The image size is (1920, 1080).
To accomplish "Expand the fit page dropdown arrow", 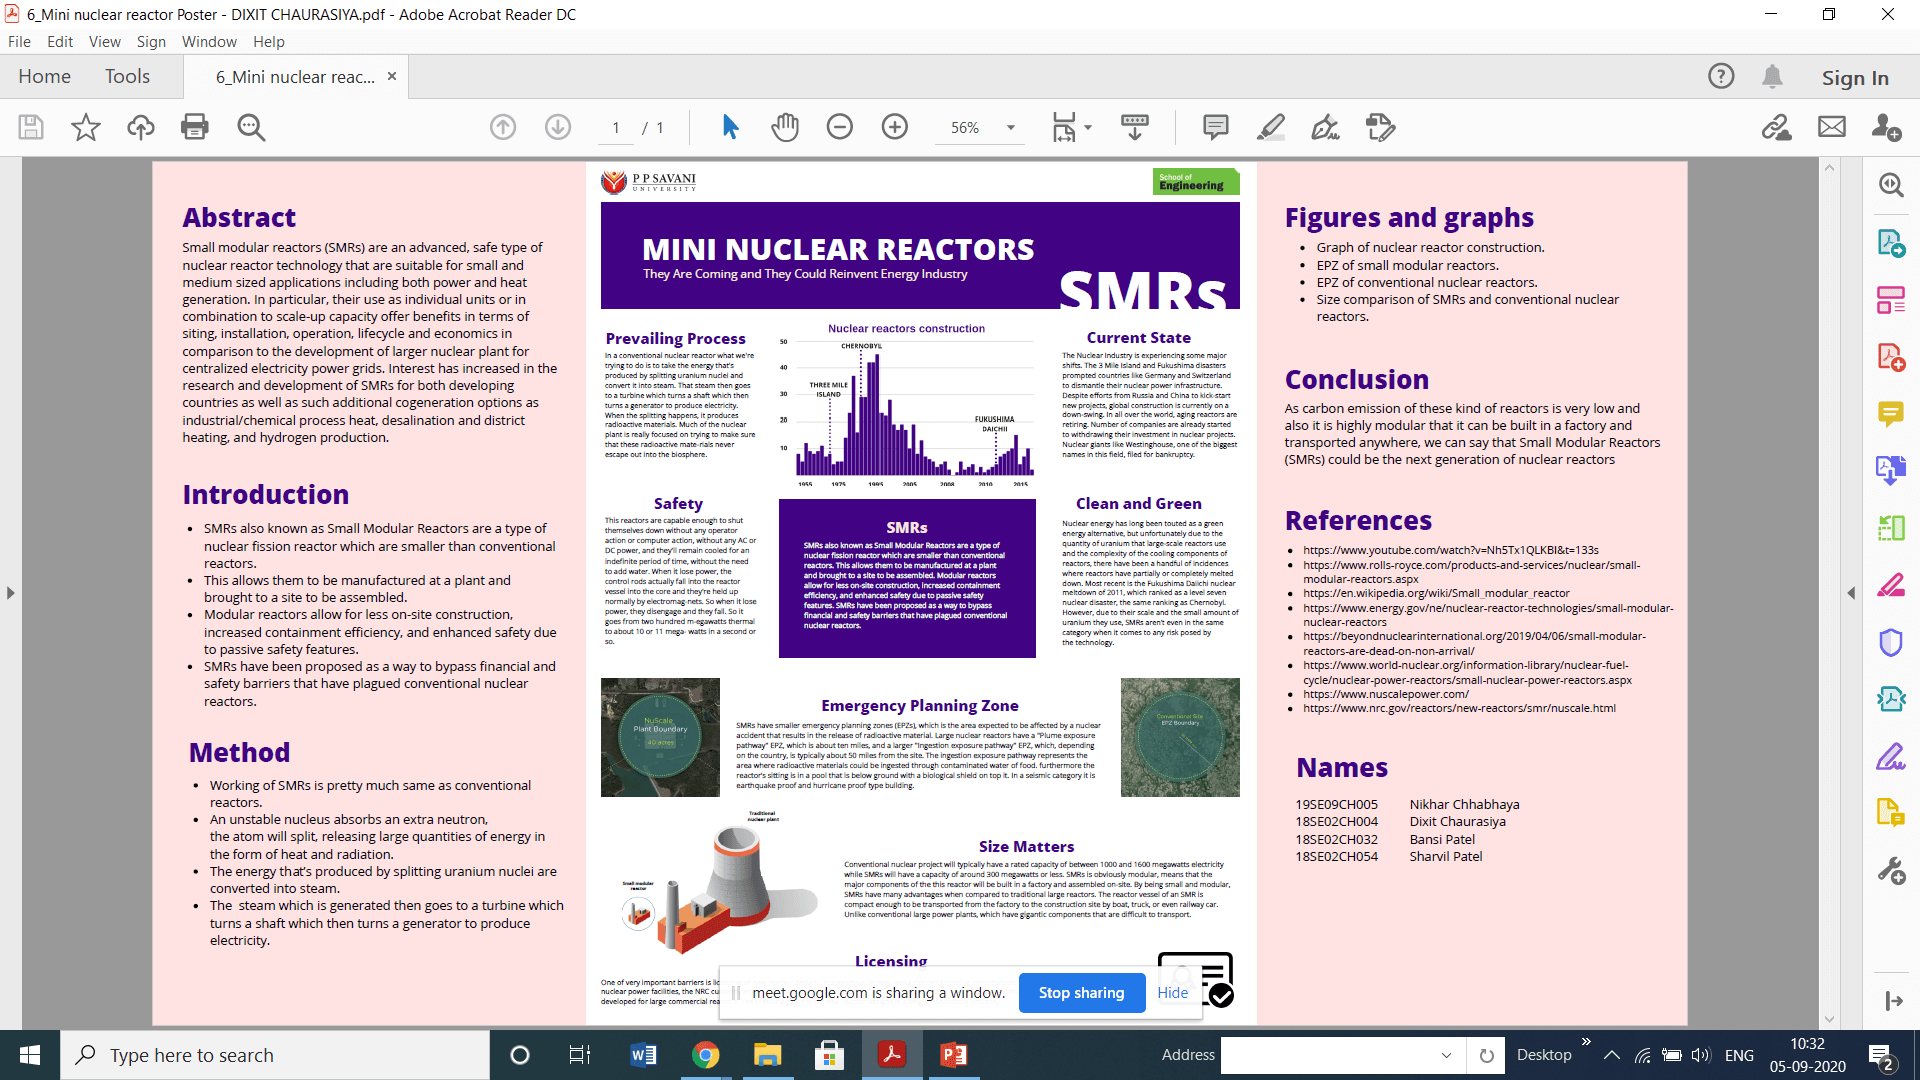I will pos(1088,127).
